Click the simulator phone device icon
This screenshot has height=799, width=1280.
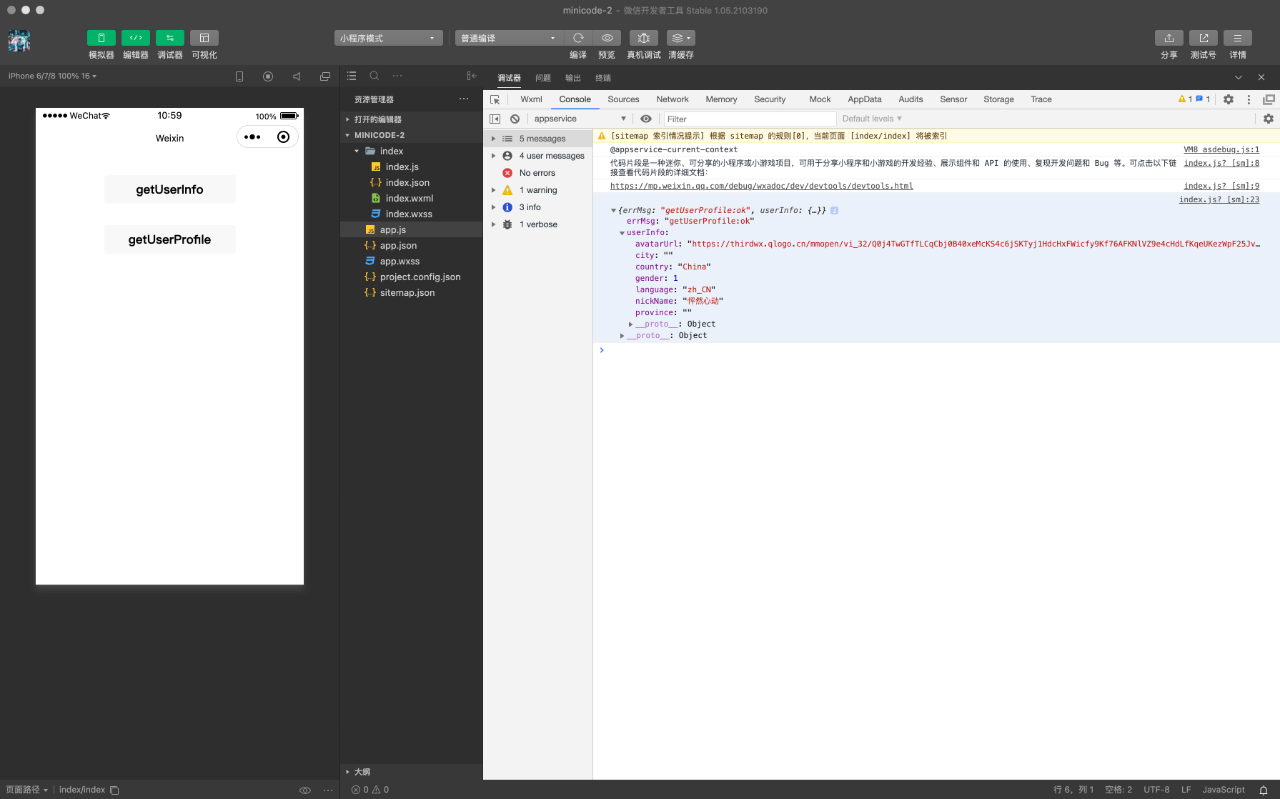[239, 76]
